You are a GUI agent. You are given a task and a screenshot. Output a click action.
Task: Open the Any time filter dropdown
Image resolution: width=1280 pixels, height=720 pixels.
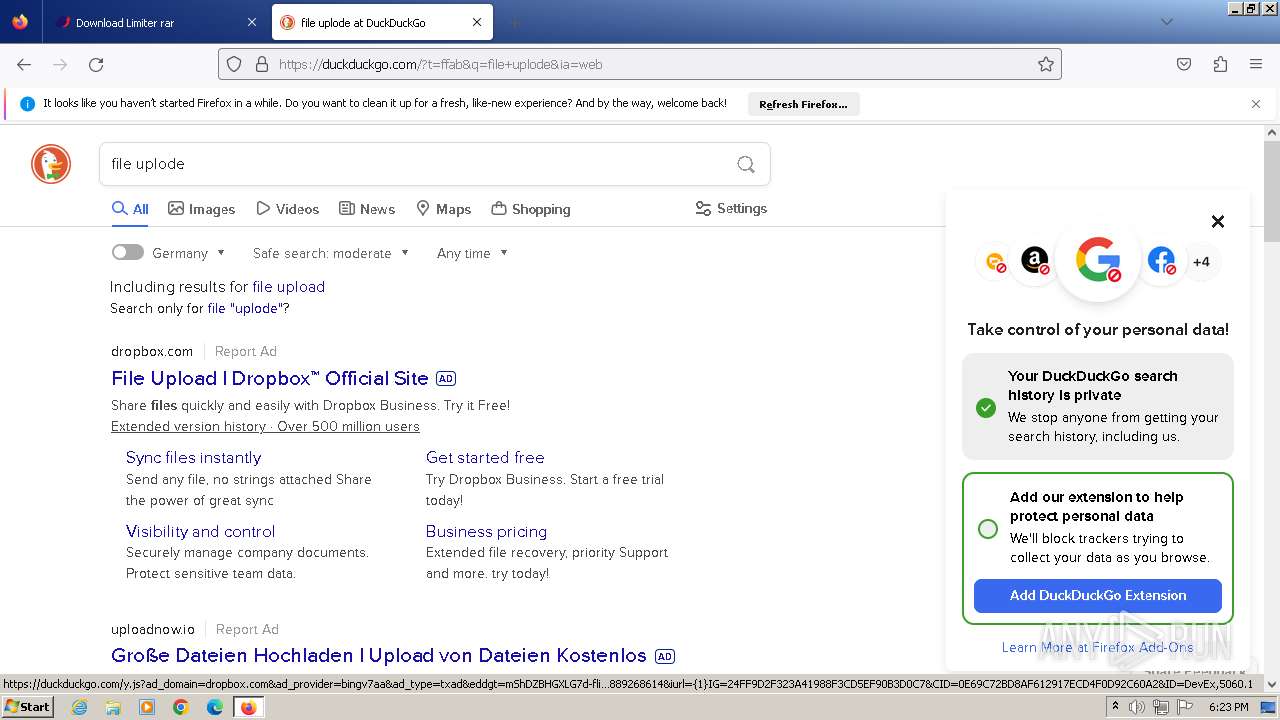472,253
